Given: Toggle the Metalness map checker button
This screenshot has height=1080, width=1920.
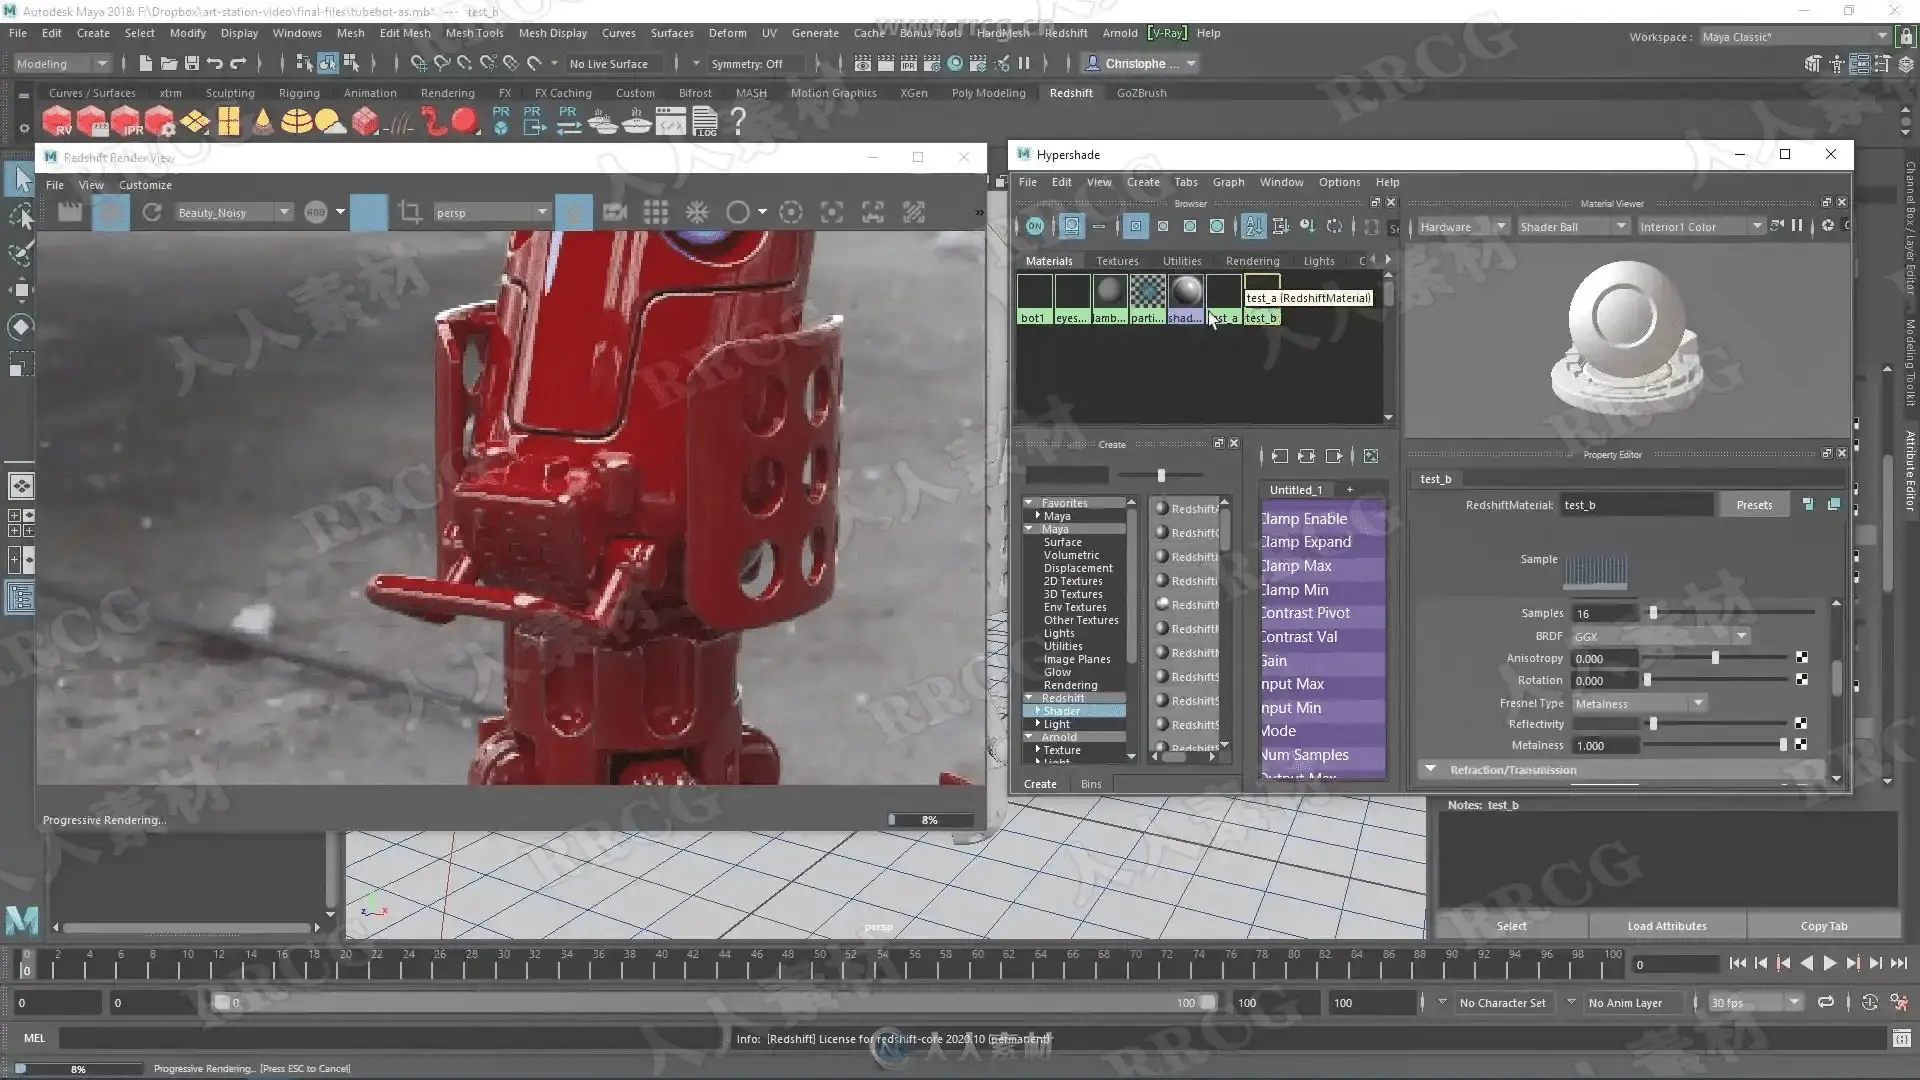Looking at the screenshot, I should [x=1801, y=745].
